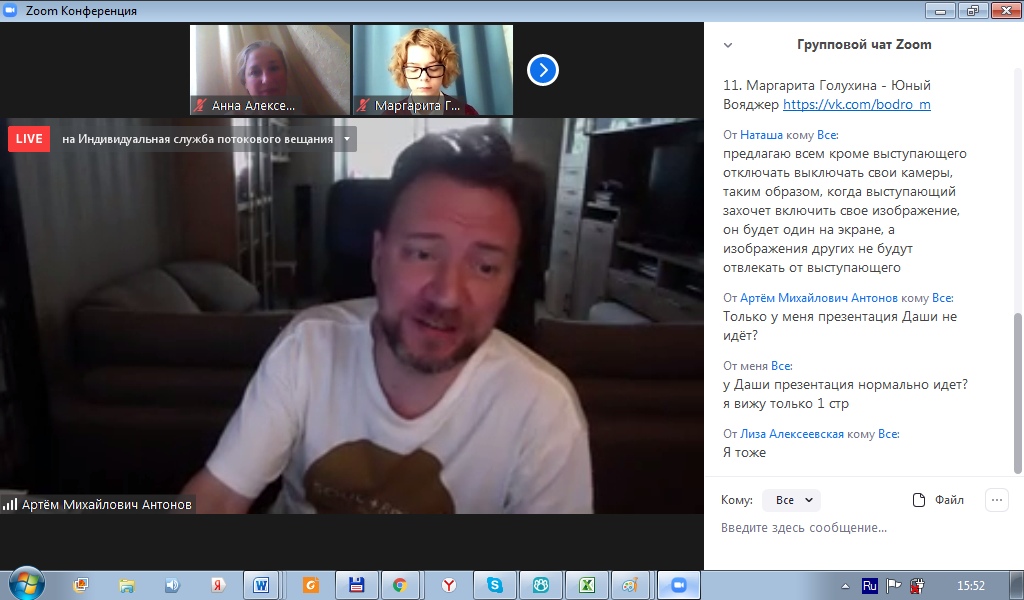Click the chat message 'Я тоже'
Image resolution: width=1024 pixels, height=600 pixels.
[744, 452]
